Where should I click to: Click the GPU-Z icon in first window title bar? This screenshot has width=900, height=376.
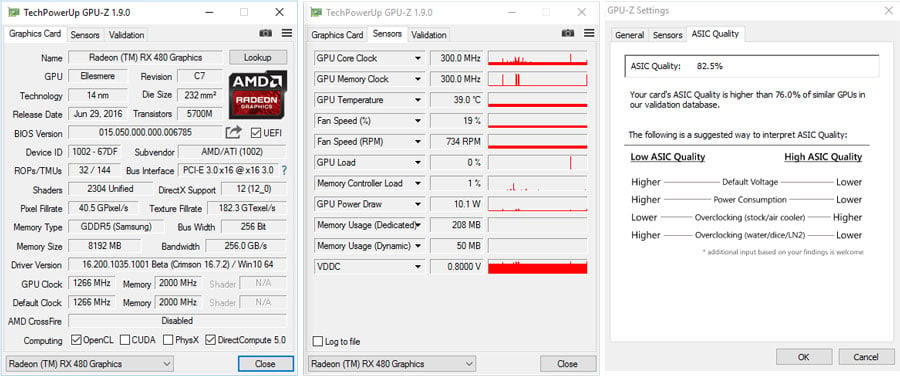coord(13,12)
